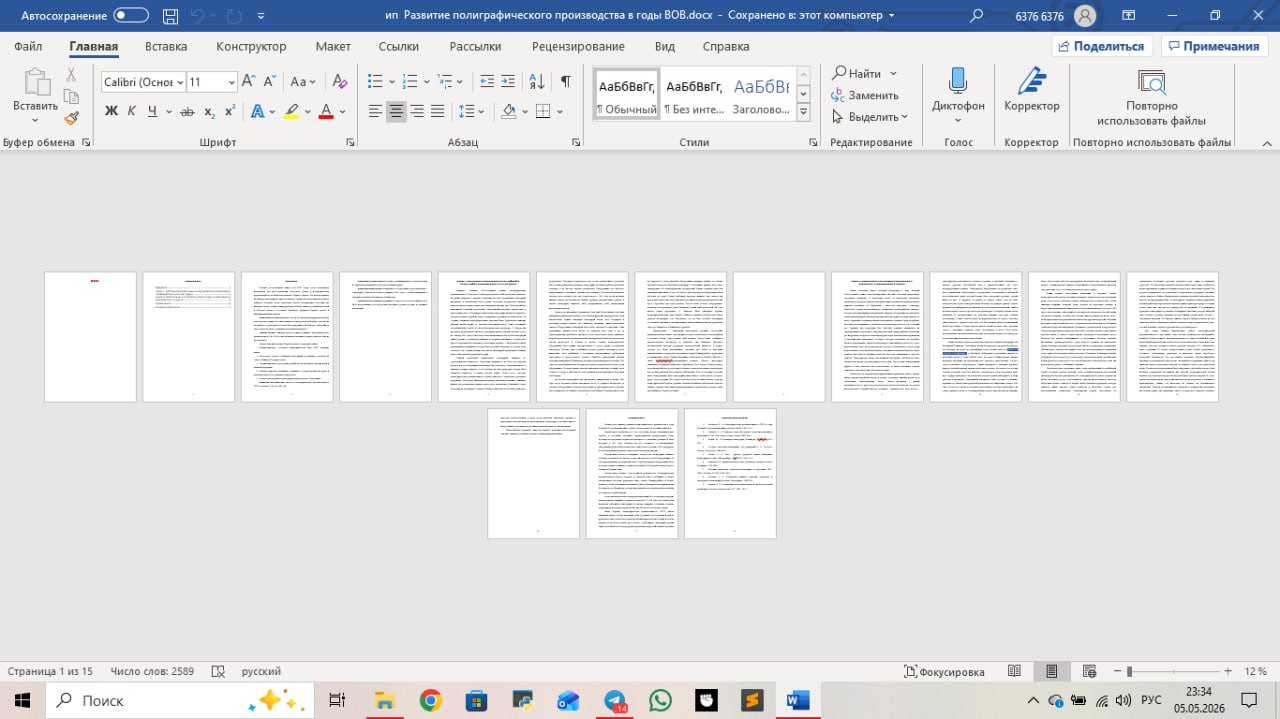Click the Comments (Примечания) button
Image resolution: width=1280 pixels, height=719 pixels.
(1213, 46)
